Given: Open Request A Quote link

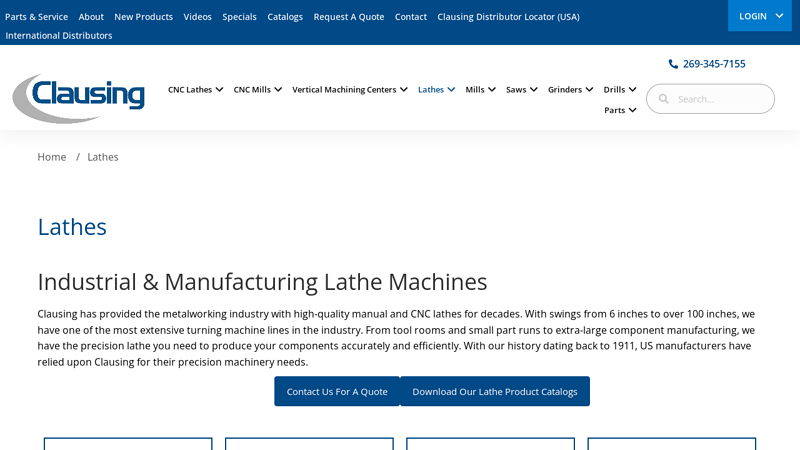Looking at the screenshot, I should click(x=348, y=17).
